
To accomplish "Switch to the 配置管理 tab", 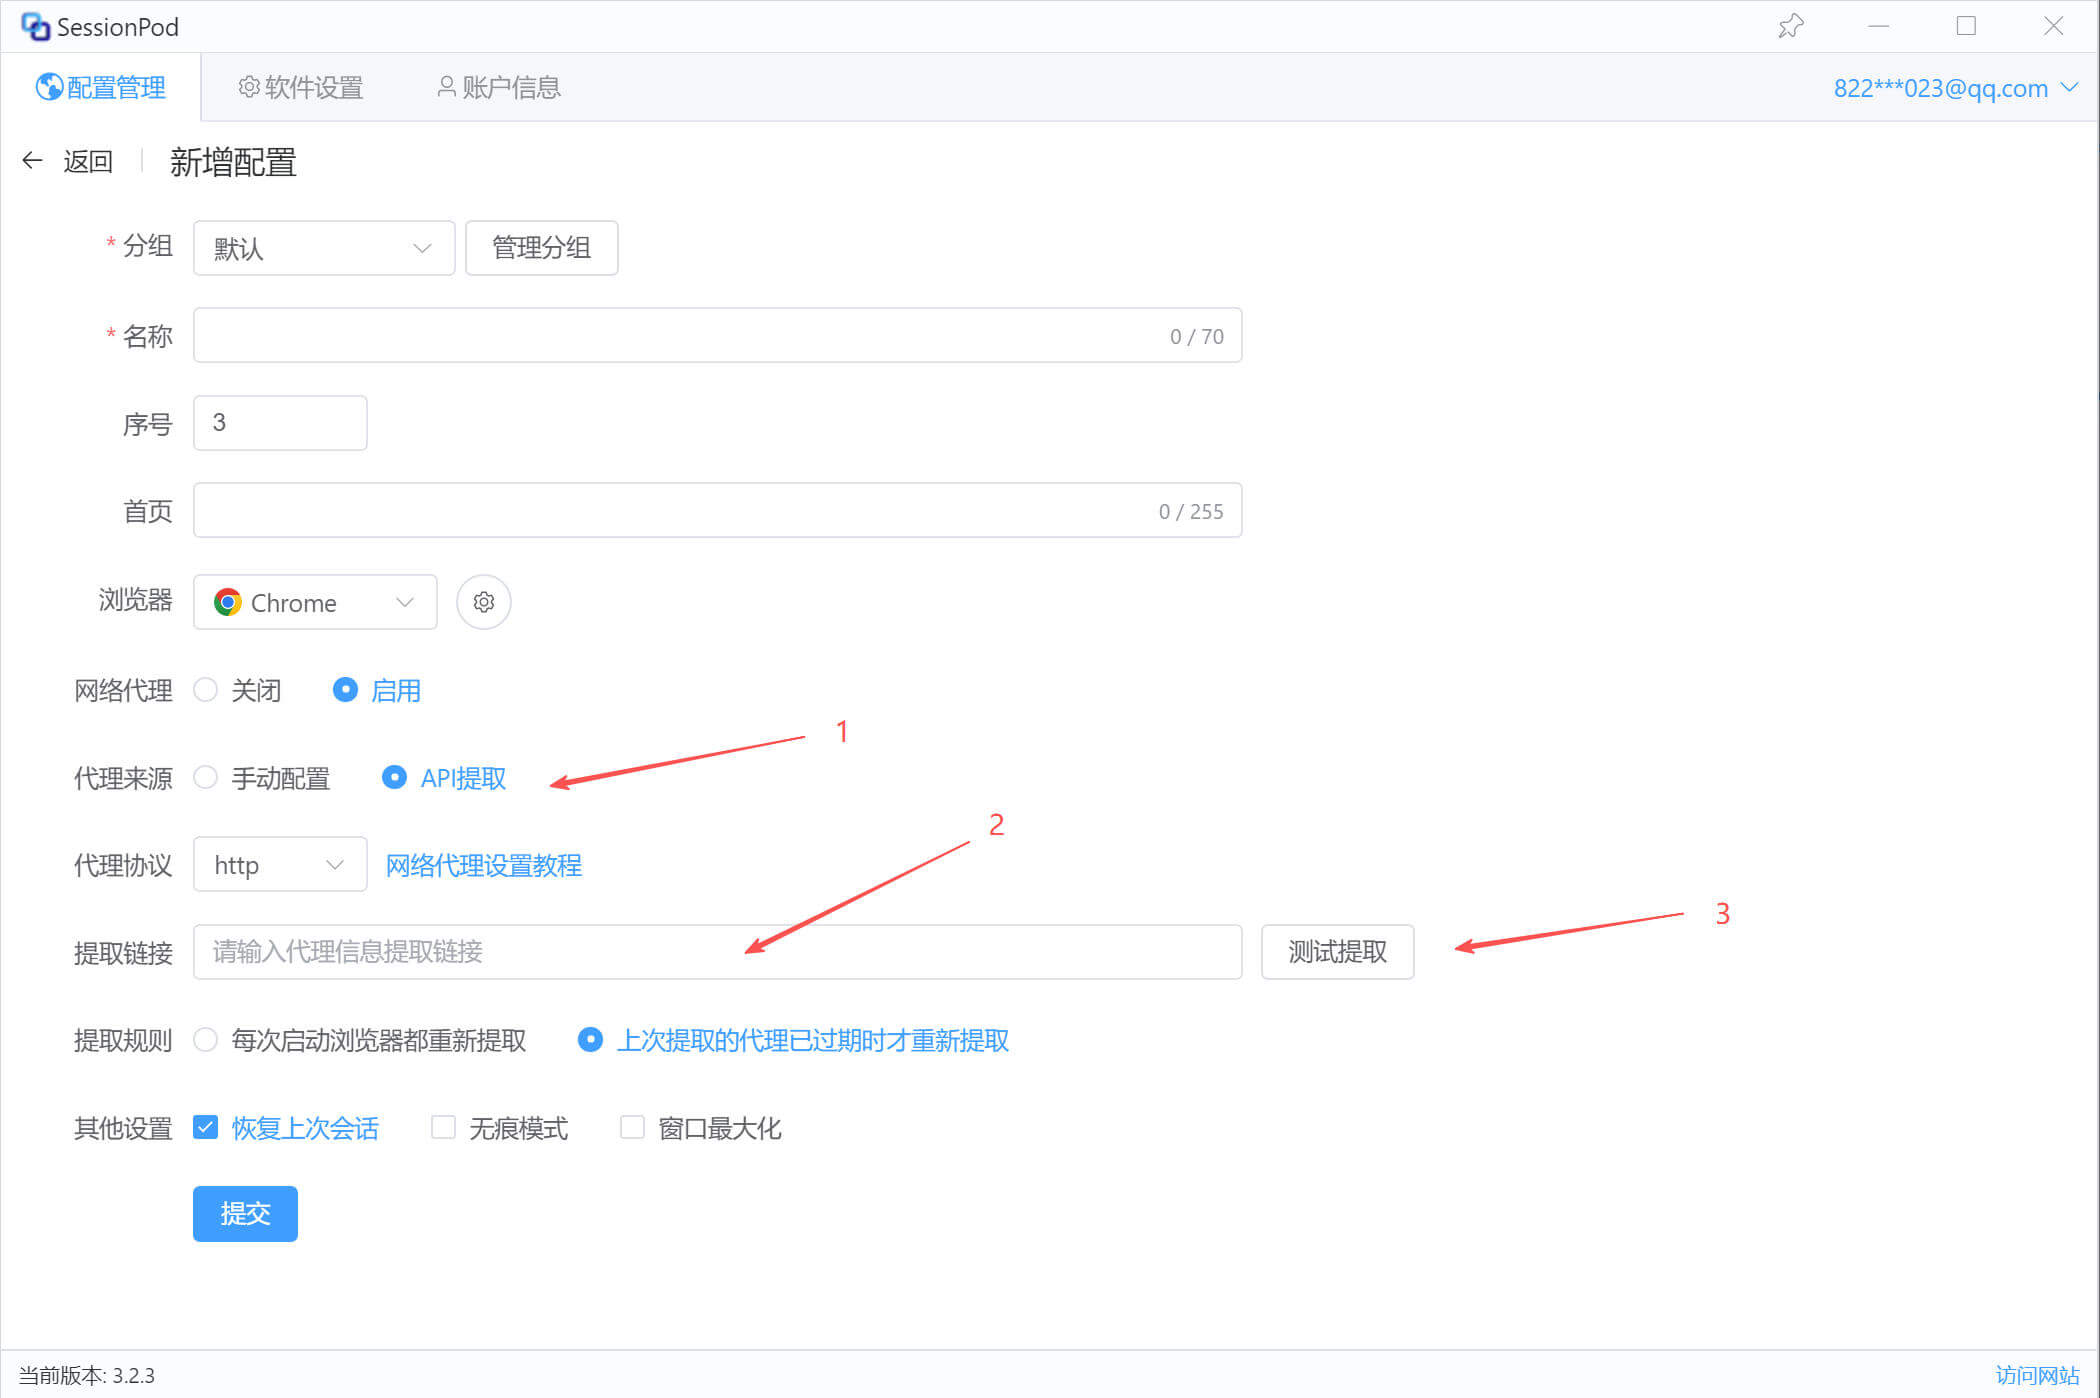I will (x=101, y=88).
